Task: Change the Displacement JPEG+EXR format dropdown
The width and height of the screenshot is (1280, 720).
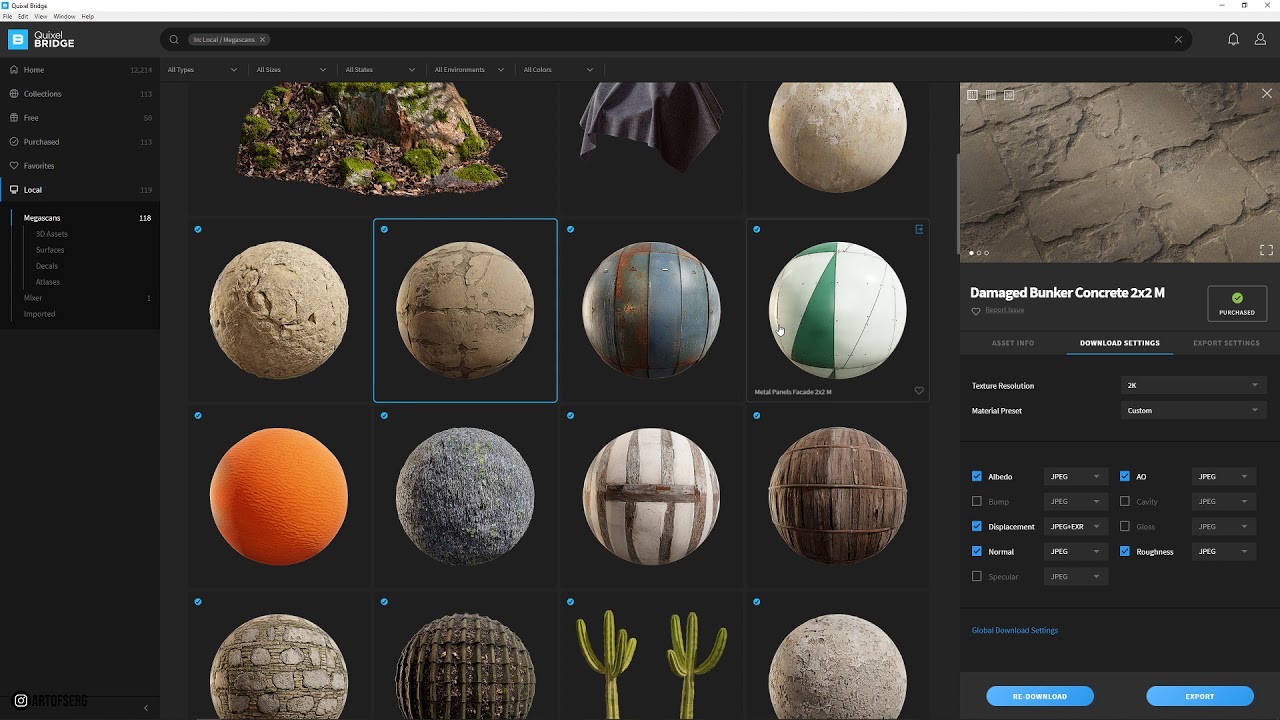Action: pyautogui.click(x=1076, y=527)
